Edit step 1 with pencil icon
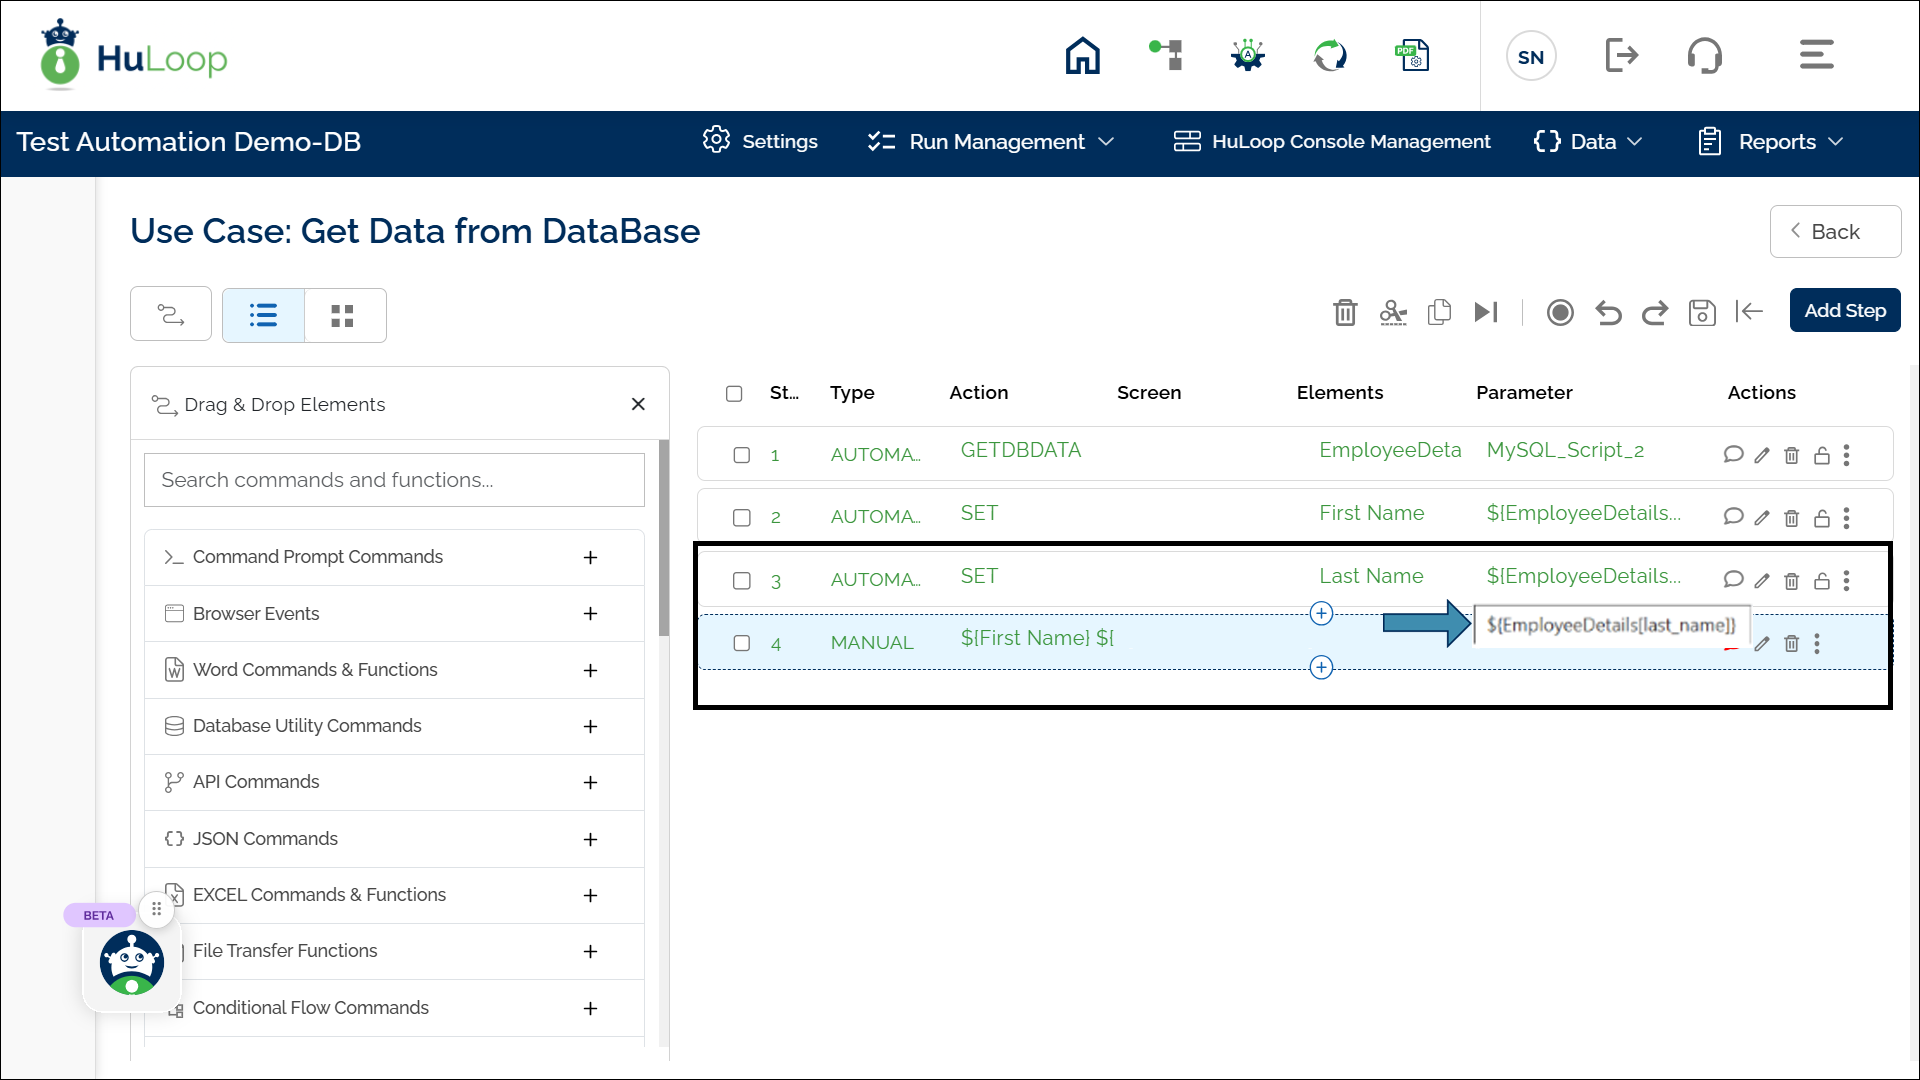The height and width of the screenshot is (1080, 1920). [x=1762, y=456]
